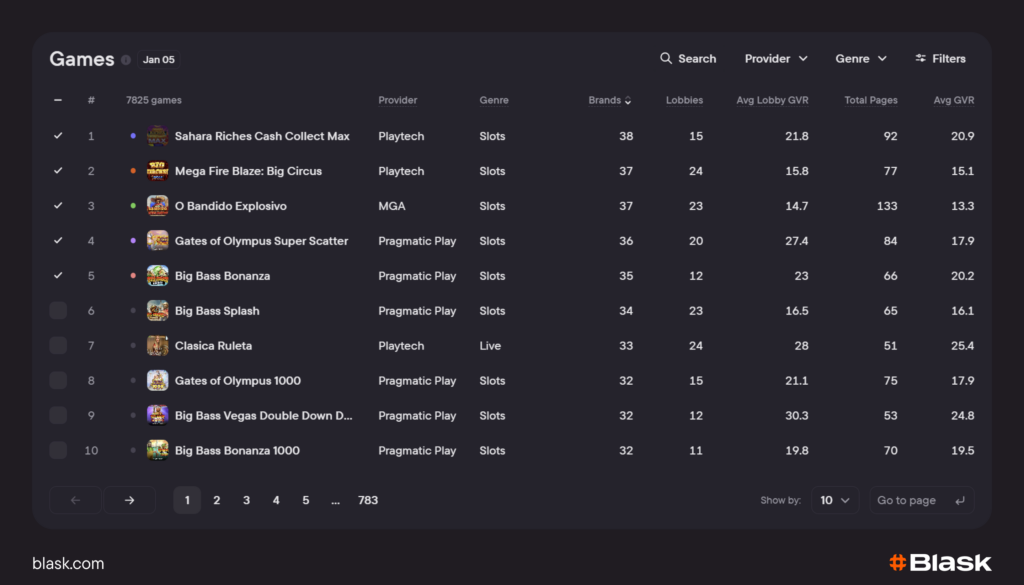Open the Gates of Olympus 1000 game name

[x=237, y=381]
